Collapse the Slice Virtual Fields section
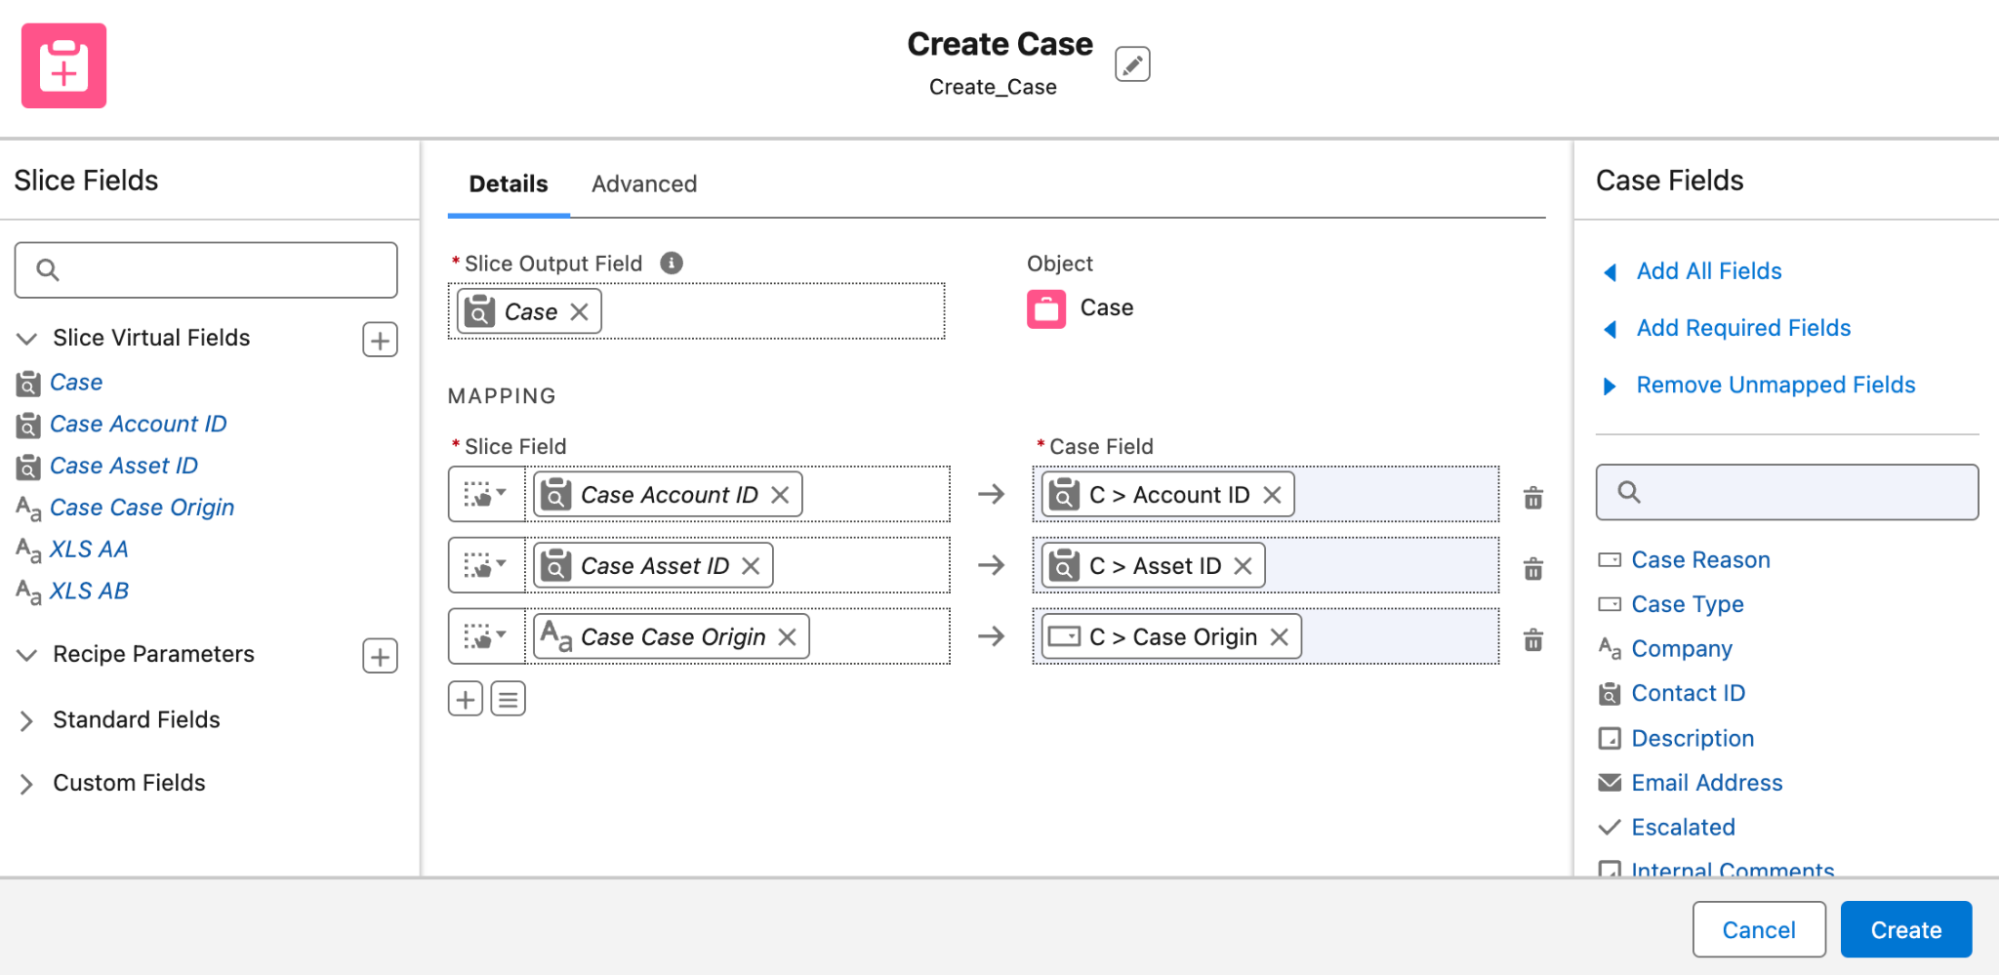Screen dimensions: 1999x976 pos(27,339)
